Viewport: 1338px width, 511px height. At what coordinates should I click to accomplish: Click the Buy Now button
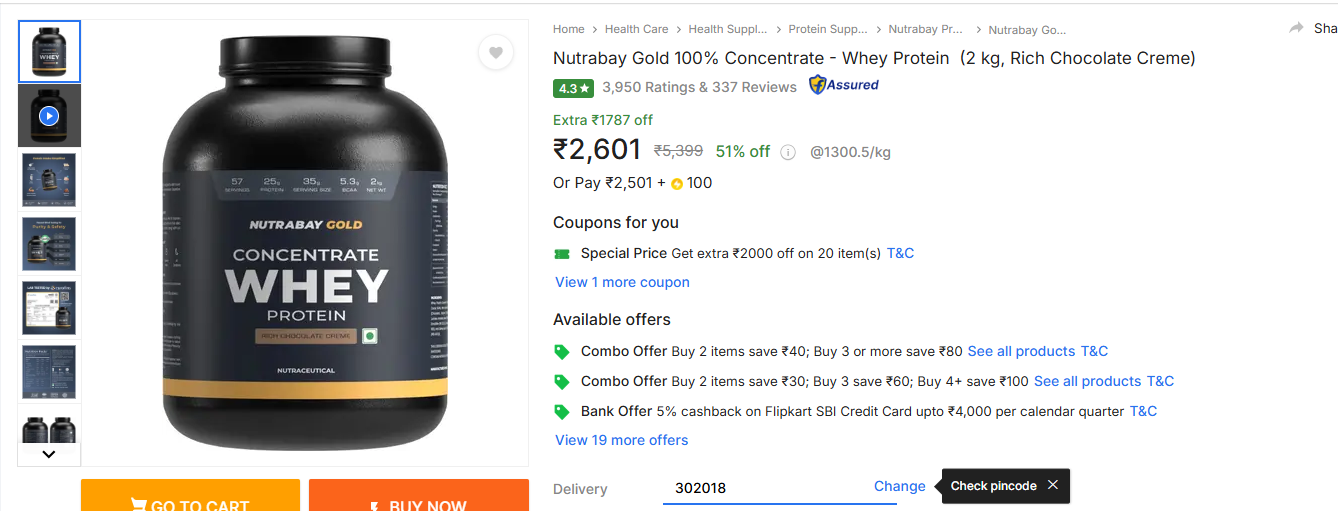418,500
